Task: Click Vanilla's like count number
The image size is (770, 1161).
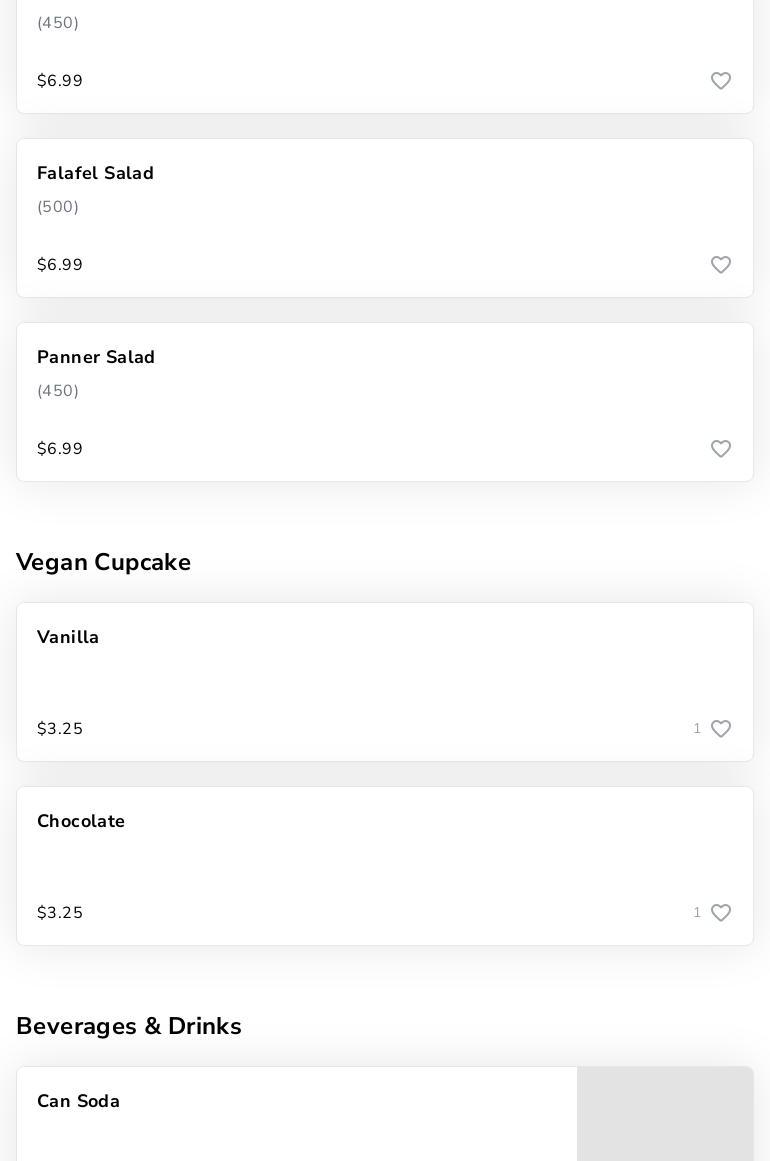Action: (697, 729)
